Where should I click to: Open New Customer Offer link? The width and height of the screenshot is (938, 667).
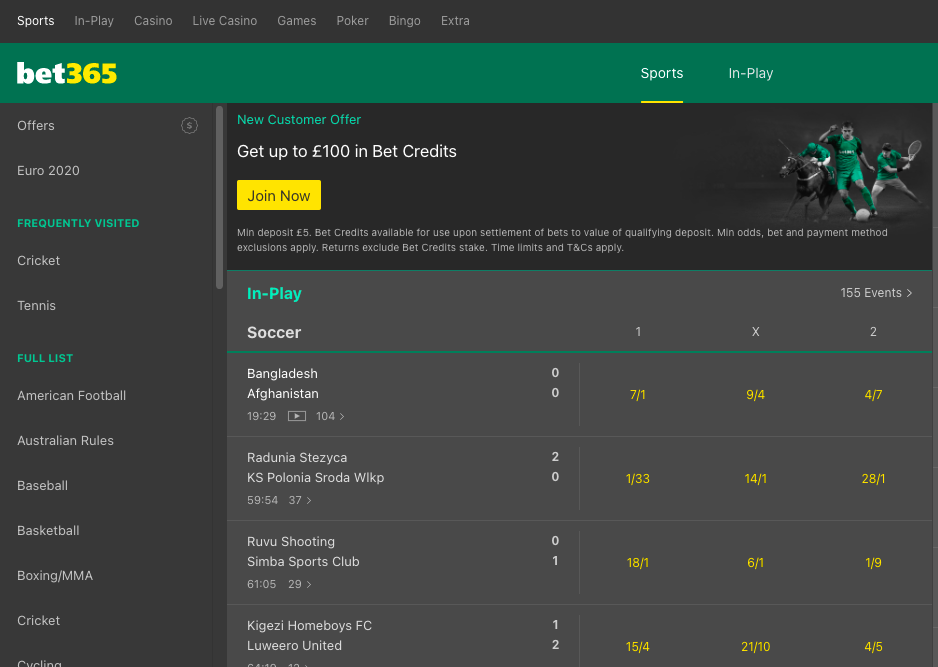point(299,120)
